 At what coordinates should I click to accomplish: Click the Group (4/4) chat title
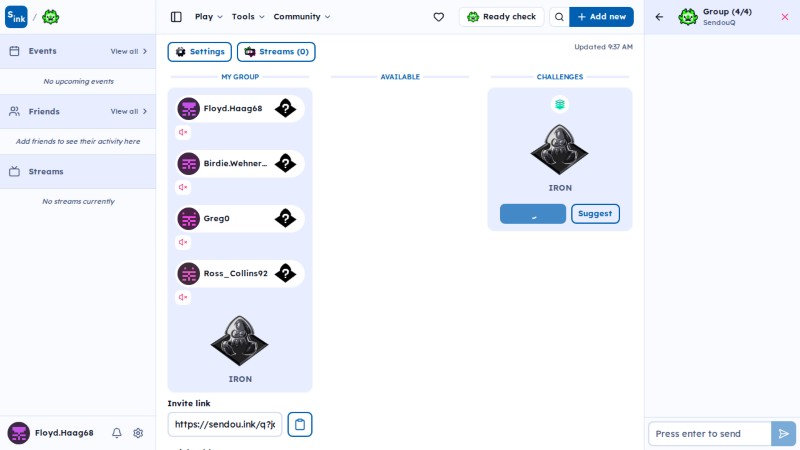(727, 12)
